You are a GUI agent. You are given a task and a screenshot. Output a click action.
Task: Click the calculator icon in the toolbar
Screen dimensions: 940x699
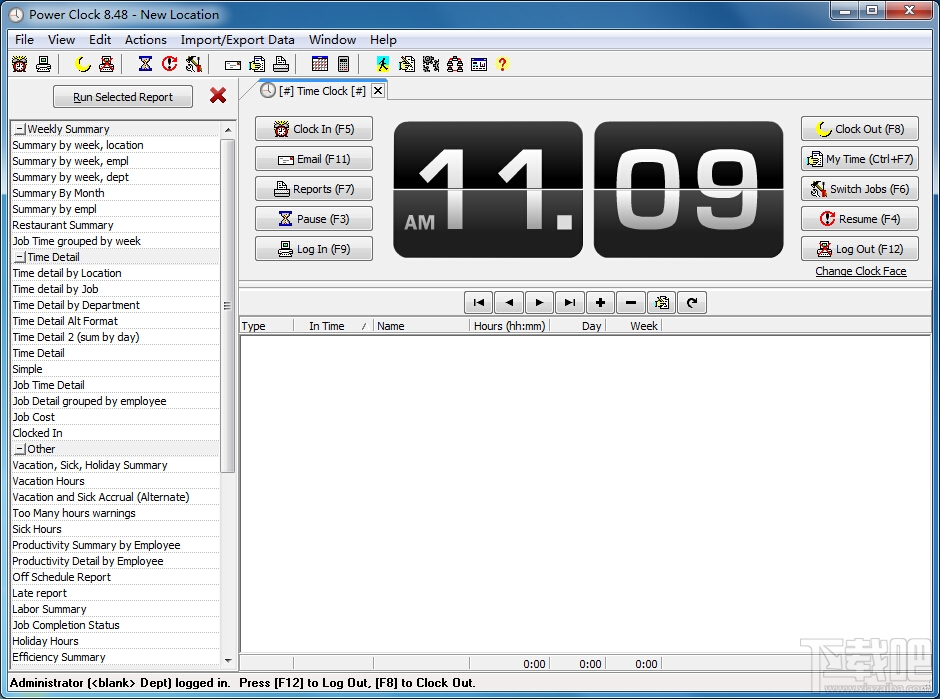point(343,64)
